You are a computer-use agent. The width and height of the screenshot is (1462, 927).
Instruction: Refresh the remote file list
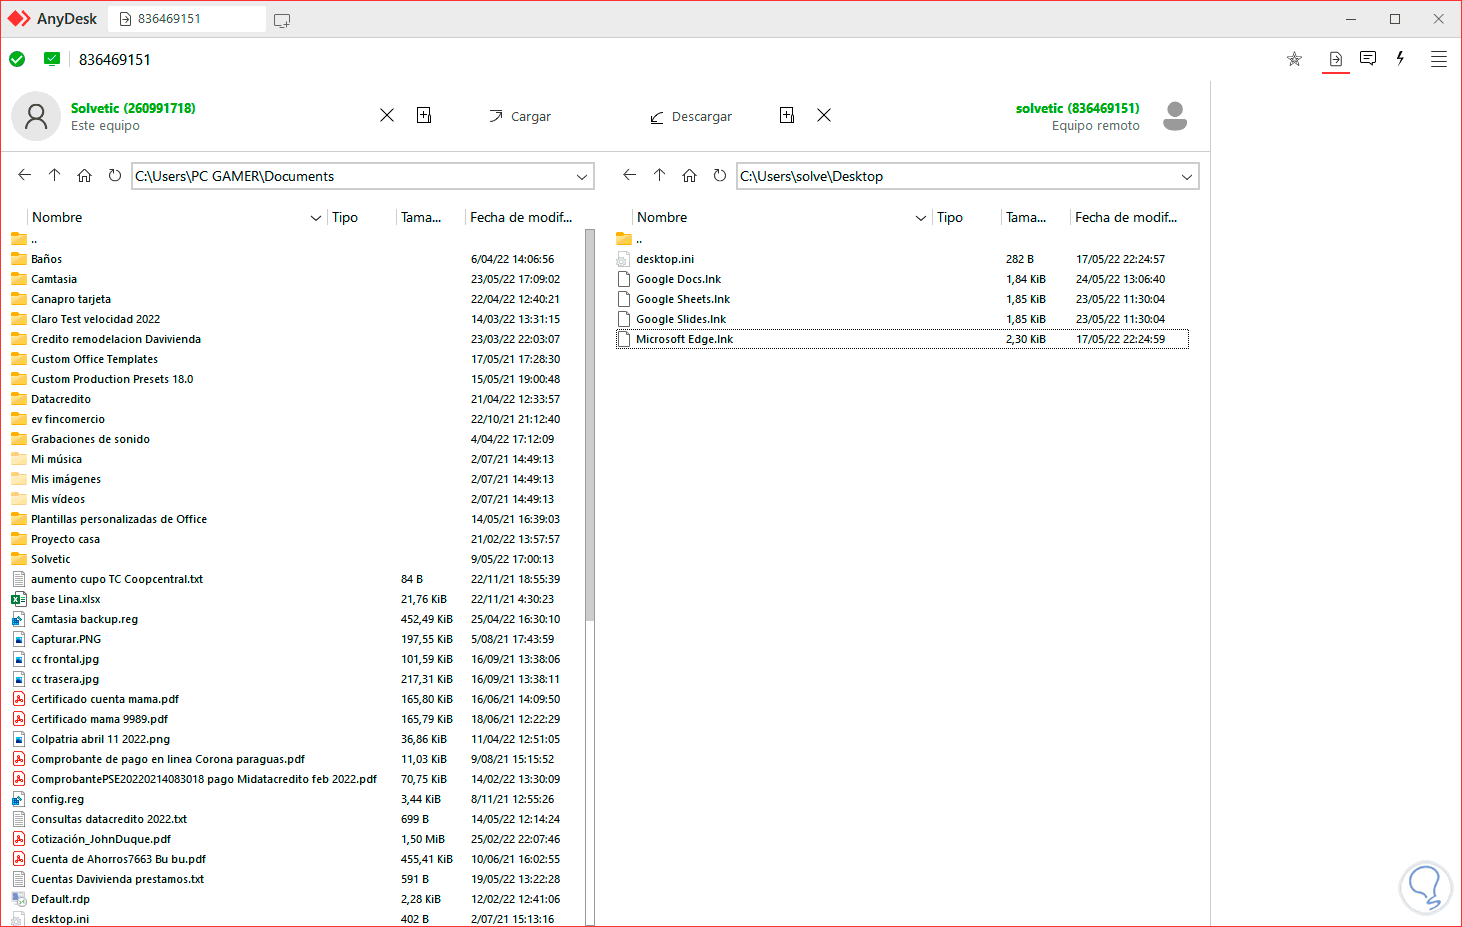click(720, 175)
